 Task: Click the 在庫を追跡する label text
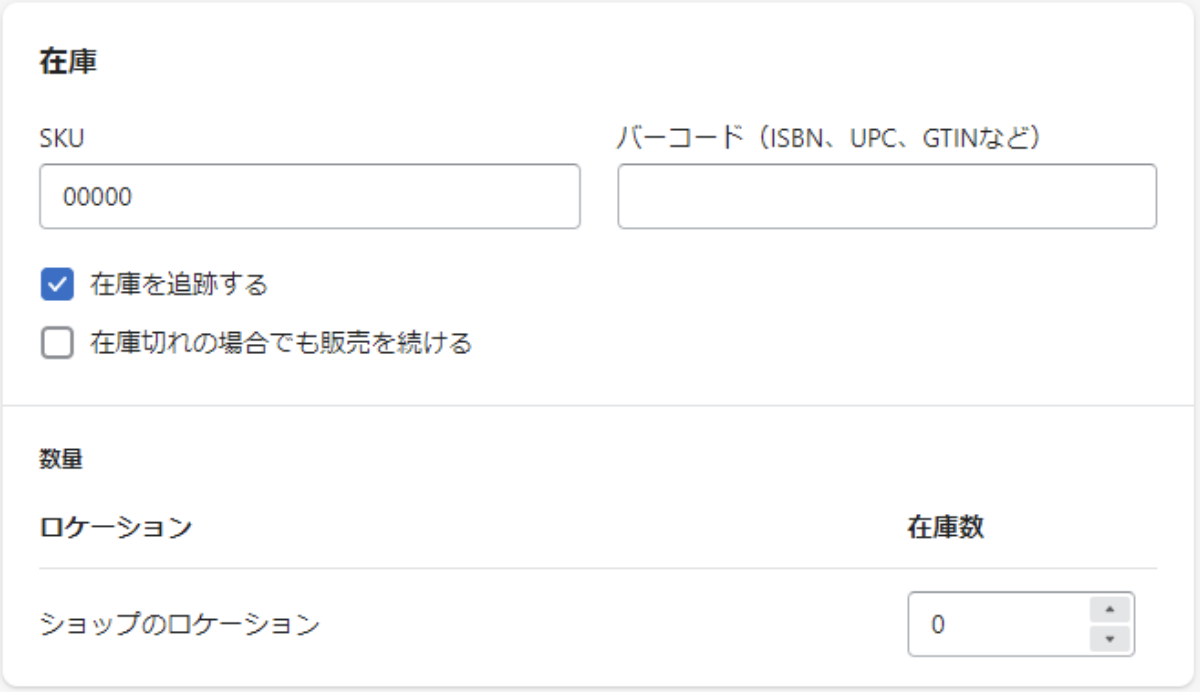point(179,284)
